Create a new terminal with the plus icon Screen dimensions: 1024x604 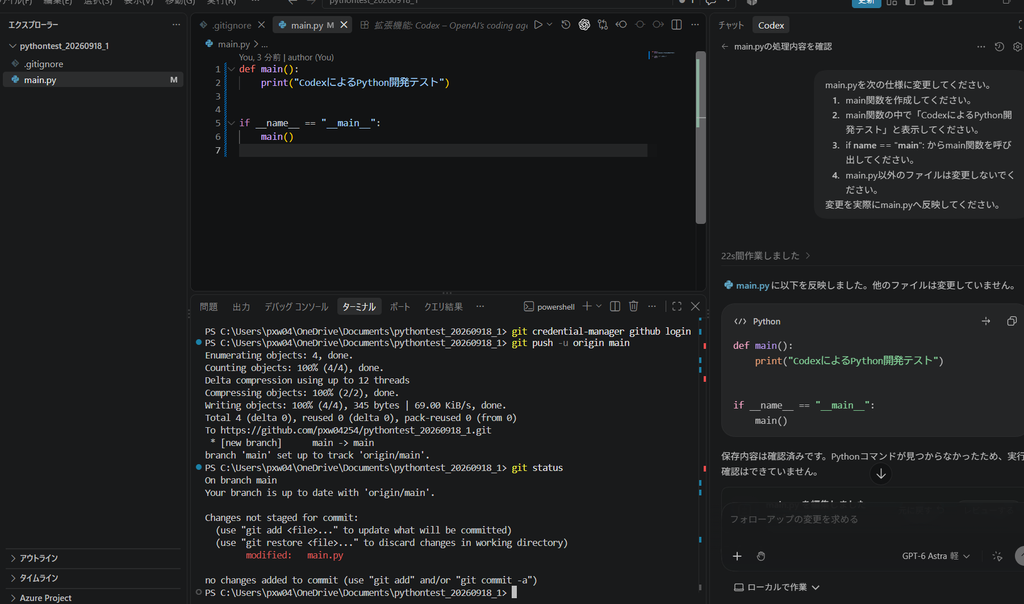point(586,306)
